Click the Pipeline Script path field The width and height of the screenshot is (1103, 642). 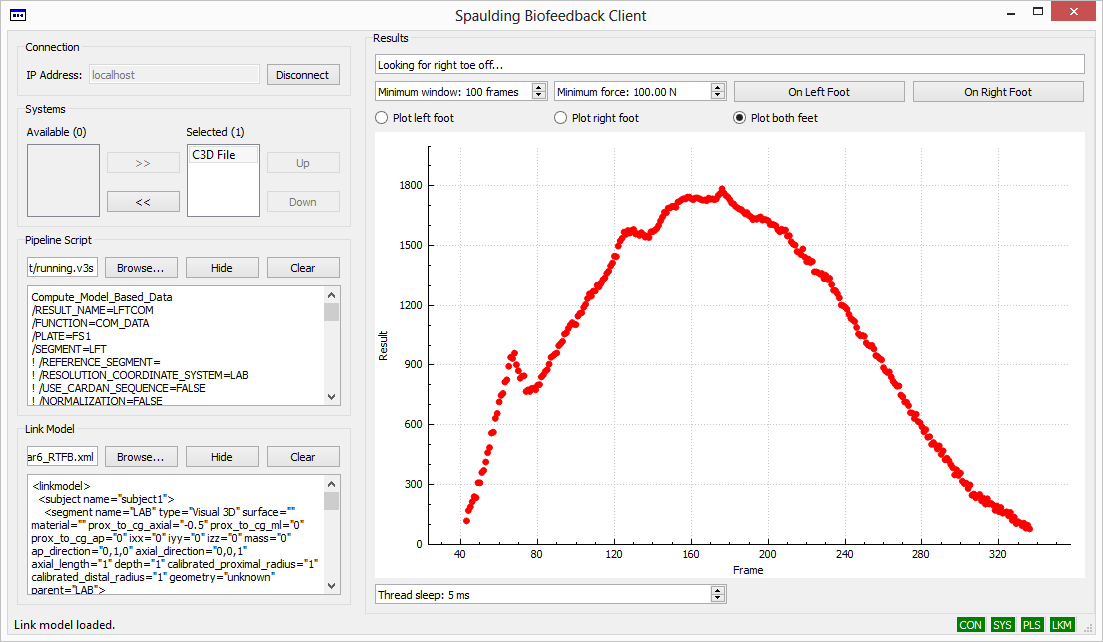click(x=62, y=268)
